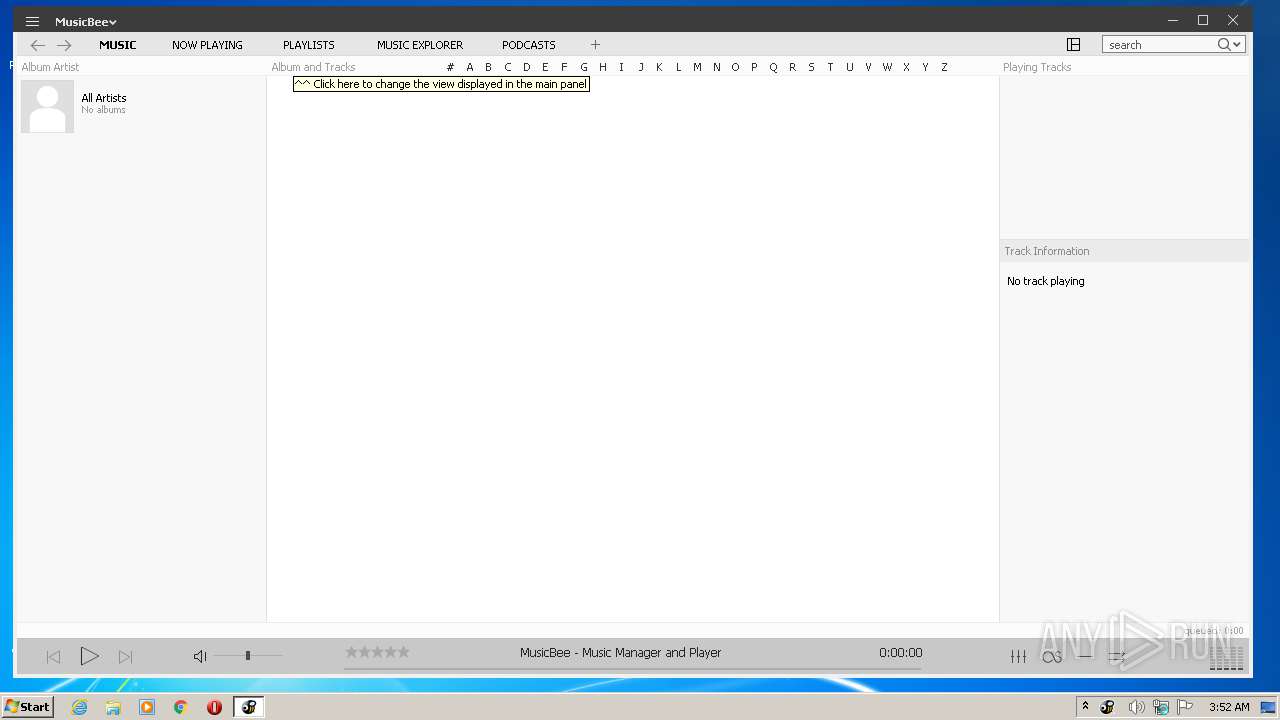1280x720 pixels.
Task: Open the panel layout icon
Action: click(1073, 45)
